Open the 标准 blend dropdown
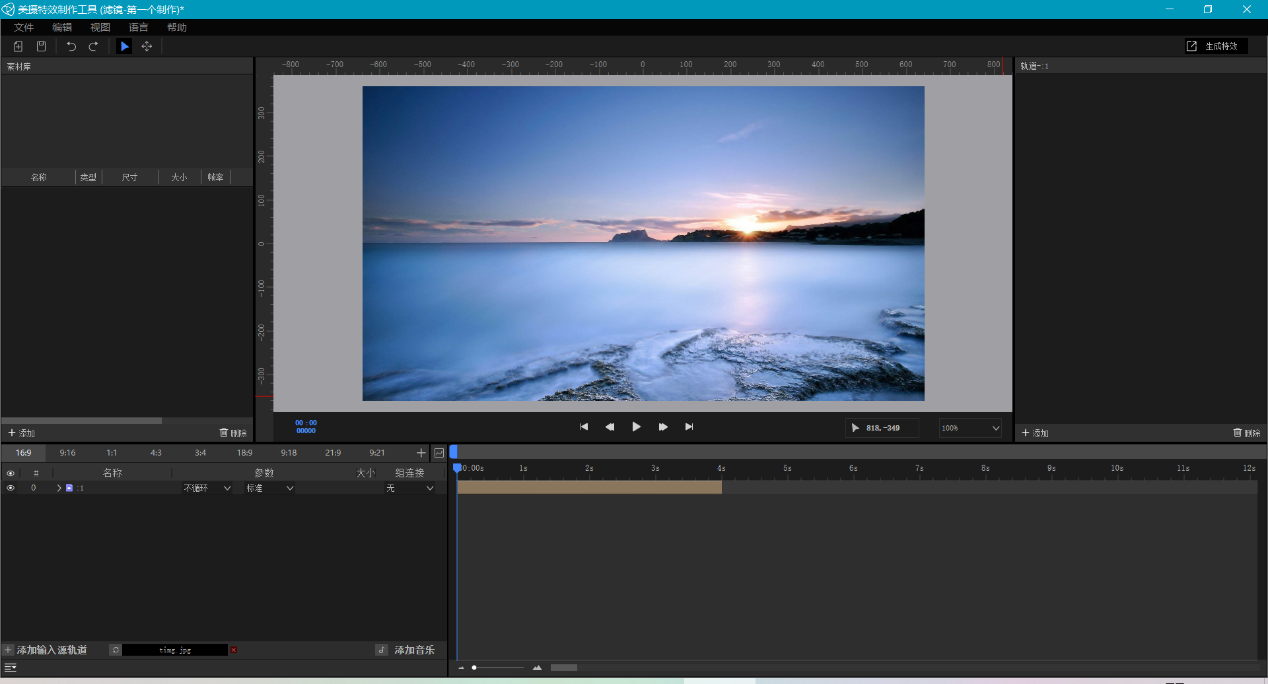The width and height of the screenshot is (1268, 684). (270, 488)
